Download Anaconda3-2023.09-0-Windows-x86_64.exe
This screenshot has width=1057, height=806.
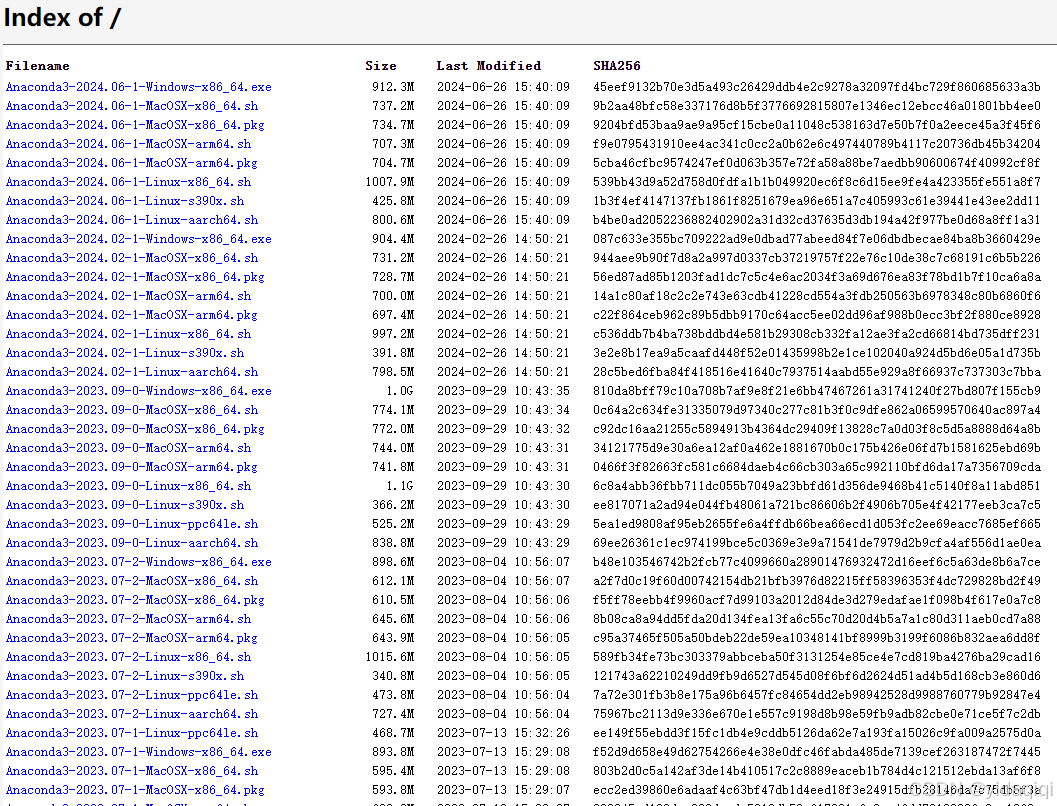coord(138,391)
